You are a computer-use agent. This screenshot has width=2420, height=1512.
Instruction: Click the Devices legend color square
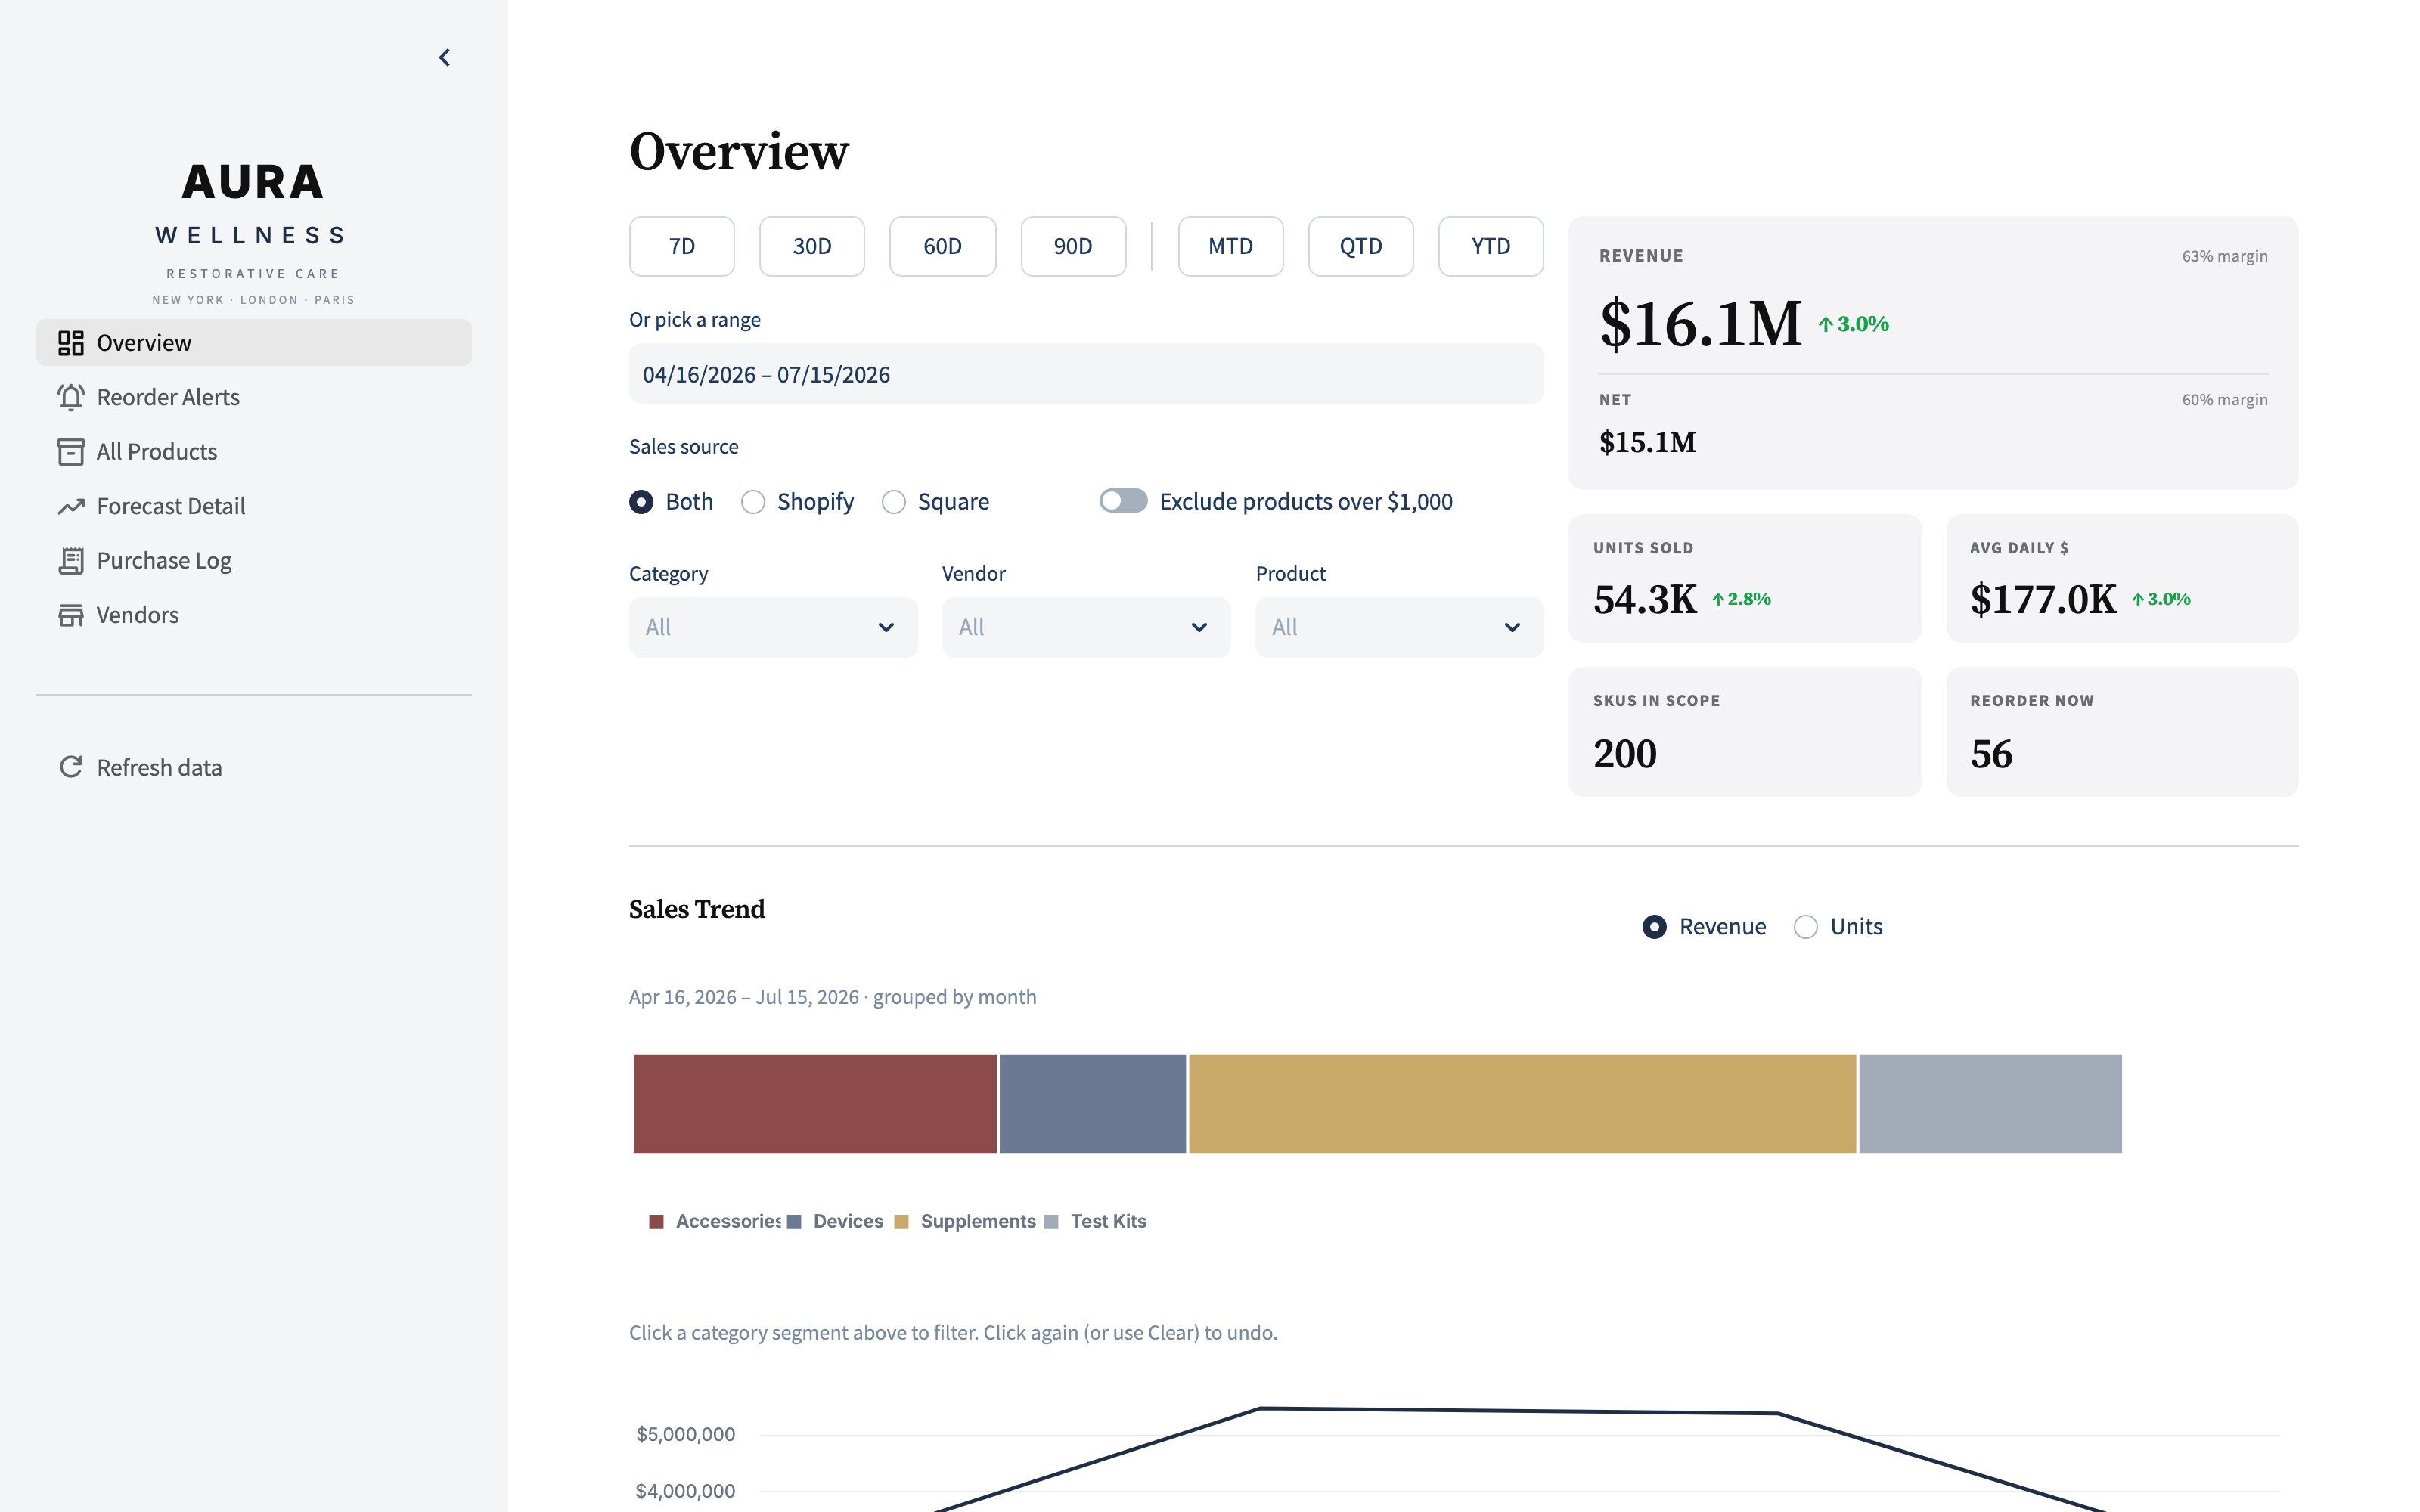pos(794,1222)
